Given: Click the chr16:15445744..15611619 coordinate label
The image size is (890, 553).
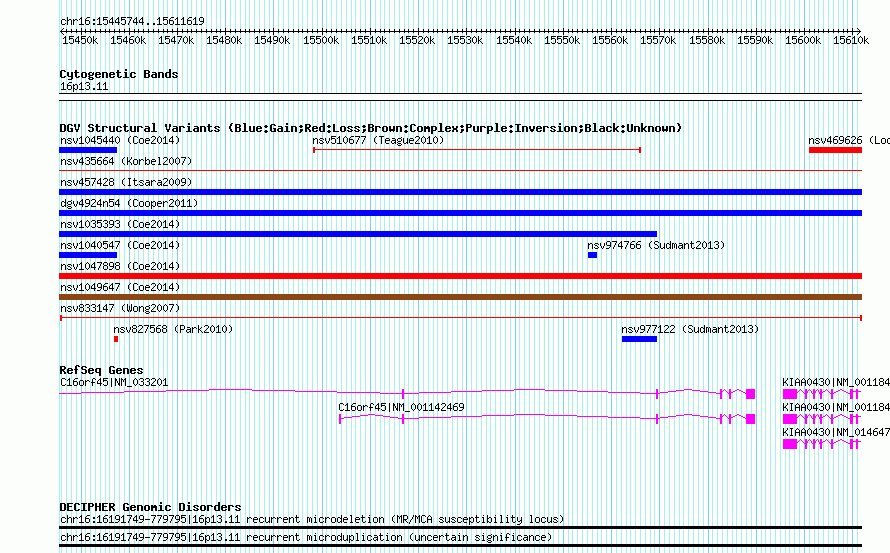Looking at the screenshot, I should [x=132, y=22].
